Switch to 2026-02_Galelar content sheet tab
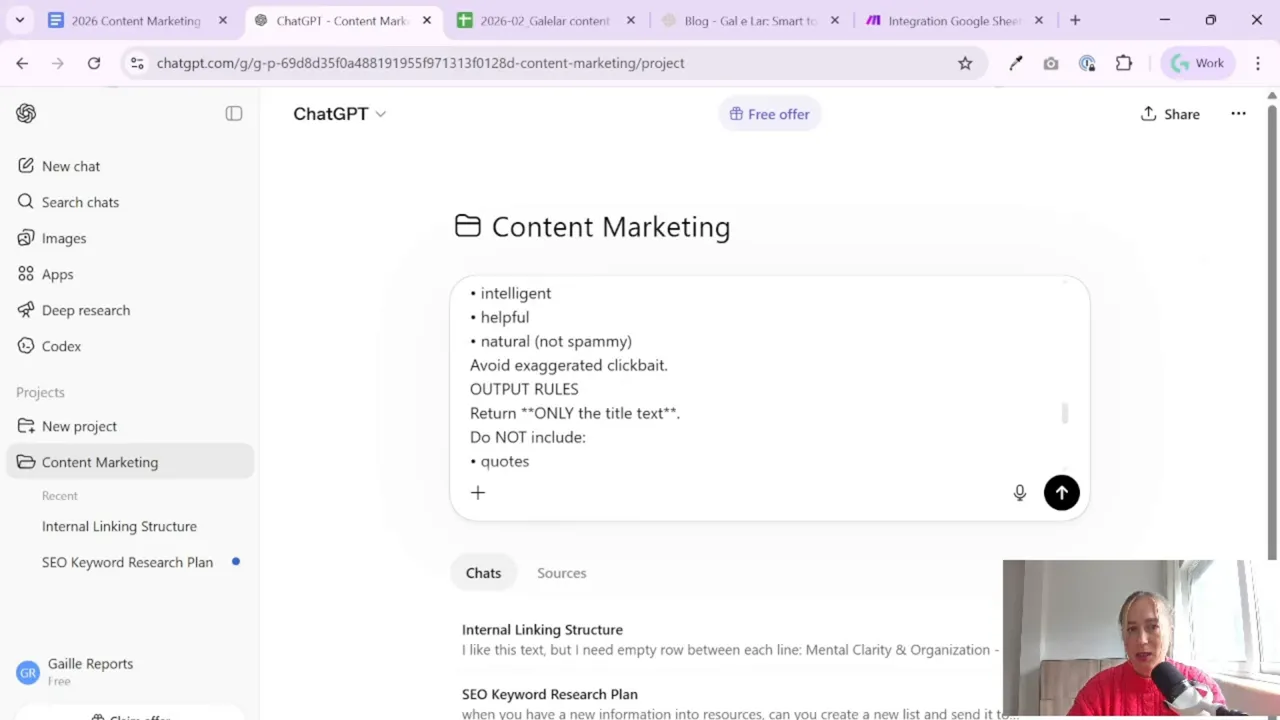1280x720 pixels. click(545, 20)
